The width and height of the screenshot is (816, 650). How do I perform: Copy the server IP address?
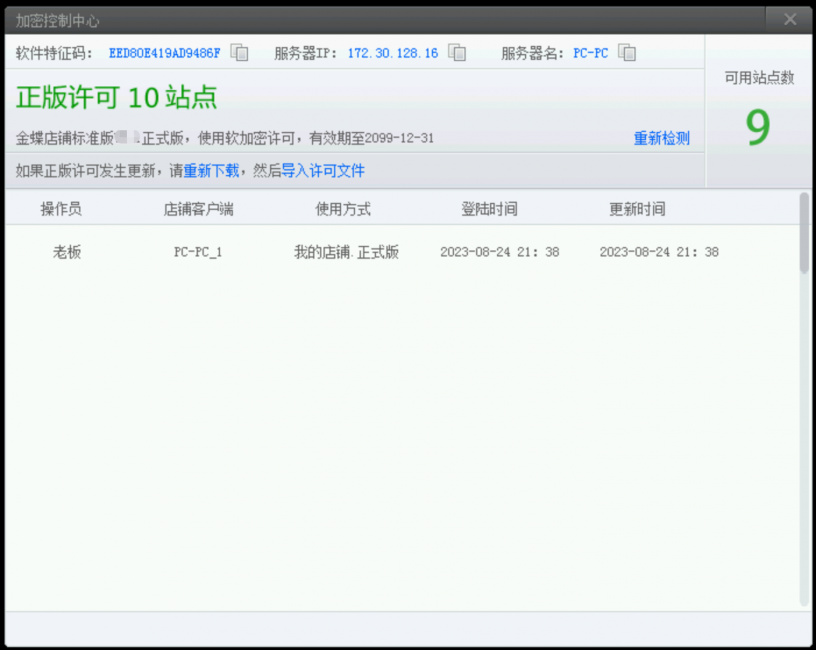click(x=457, y=53)
